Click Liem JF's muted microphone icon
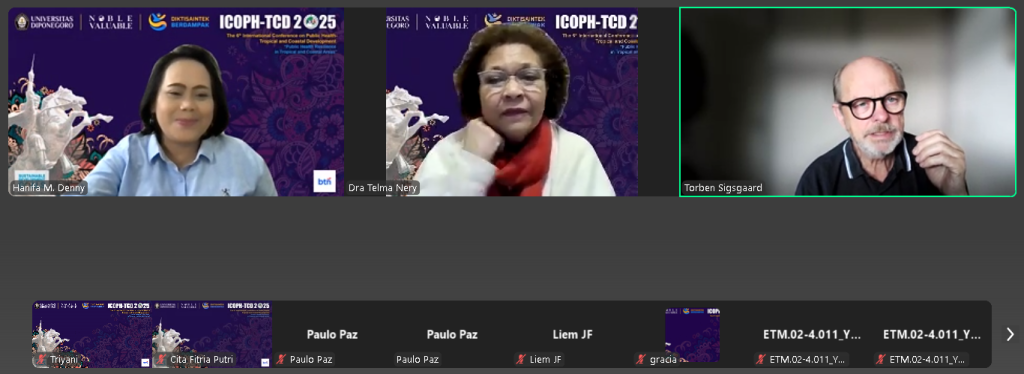The image size is (1024, 374). [x=521, y=360]
